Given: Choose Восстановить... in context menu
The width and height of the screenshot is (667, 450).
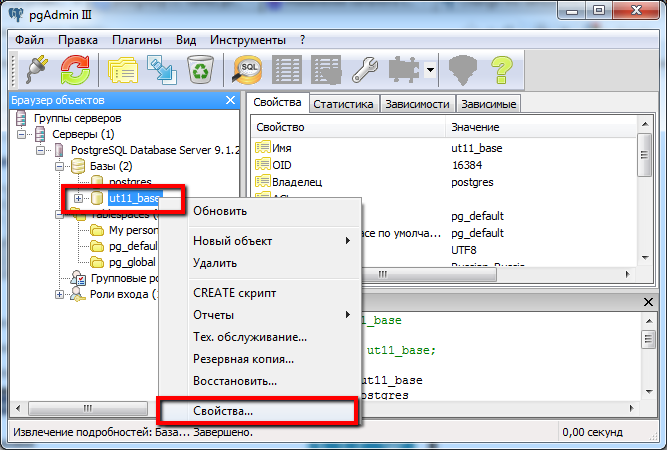Looking at the screenshot, I should point(260,381).
